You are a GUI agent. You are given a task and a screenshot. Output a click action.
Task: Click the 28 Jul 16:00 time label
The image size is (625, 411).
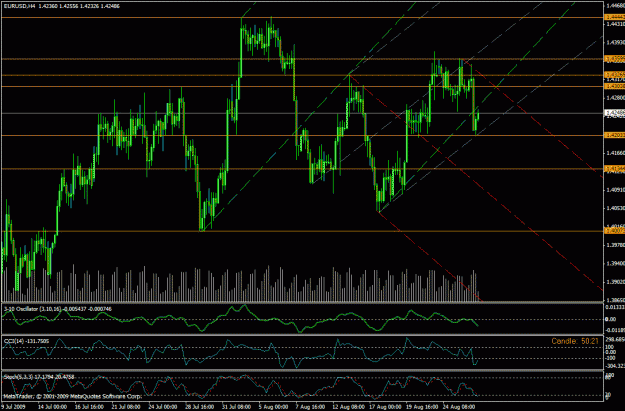pos(199,407)
